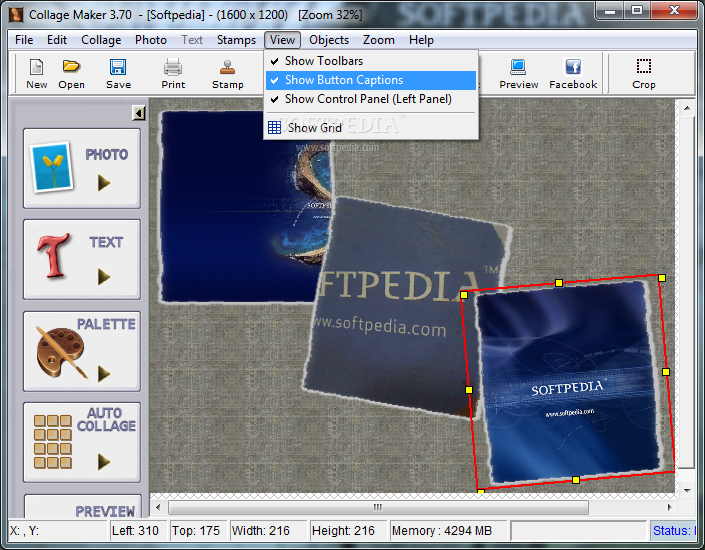Click the vertical scrollbar up arrow
This screenshot has height=550, width=705.
tap(687, 108)
